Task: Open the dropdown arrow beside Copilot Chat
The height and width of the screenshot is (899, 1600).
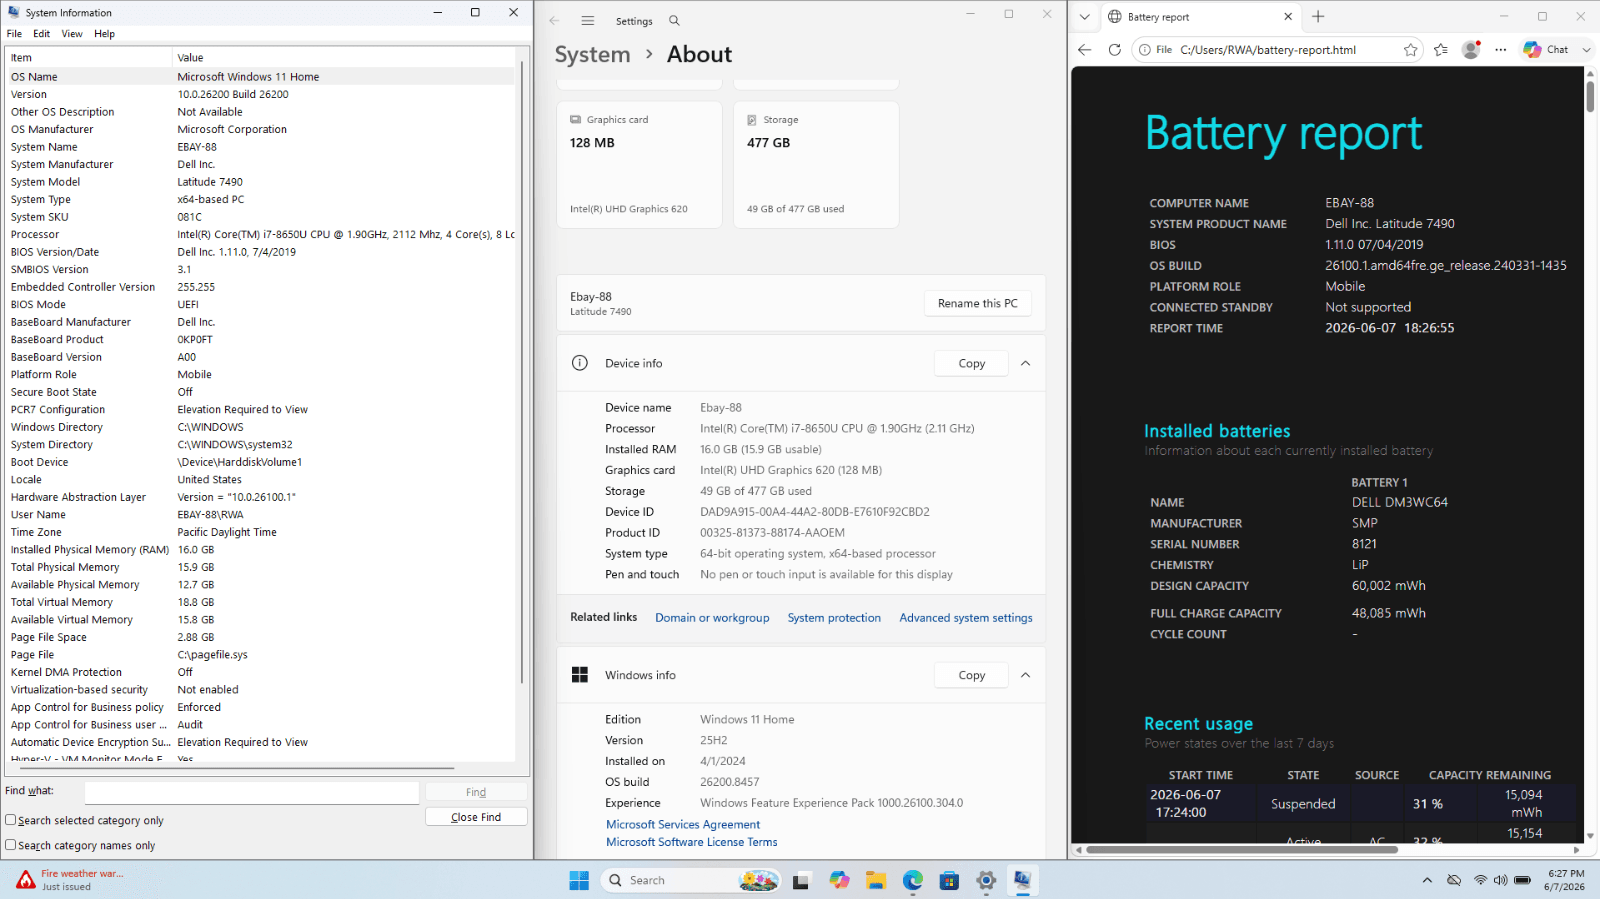Action: pos(1586,49)
